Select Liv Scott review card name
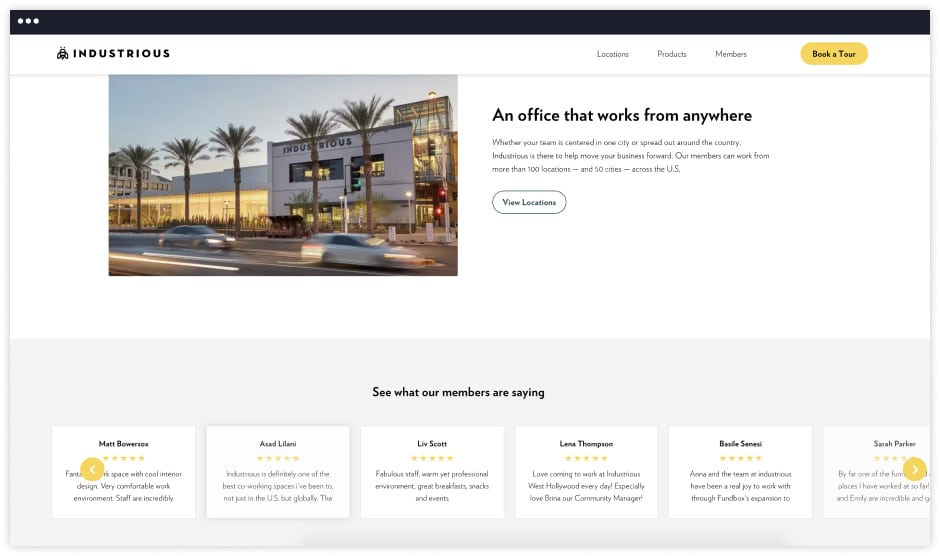The width and height of the screenshot is (940, 556). (432, 444)
